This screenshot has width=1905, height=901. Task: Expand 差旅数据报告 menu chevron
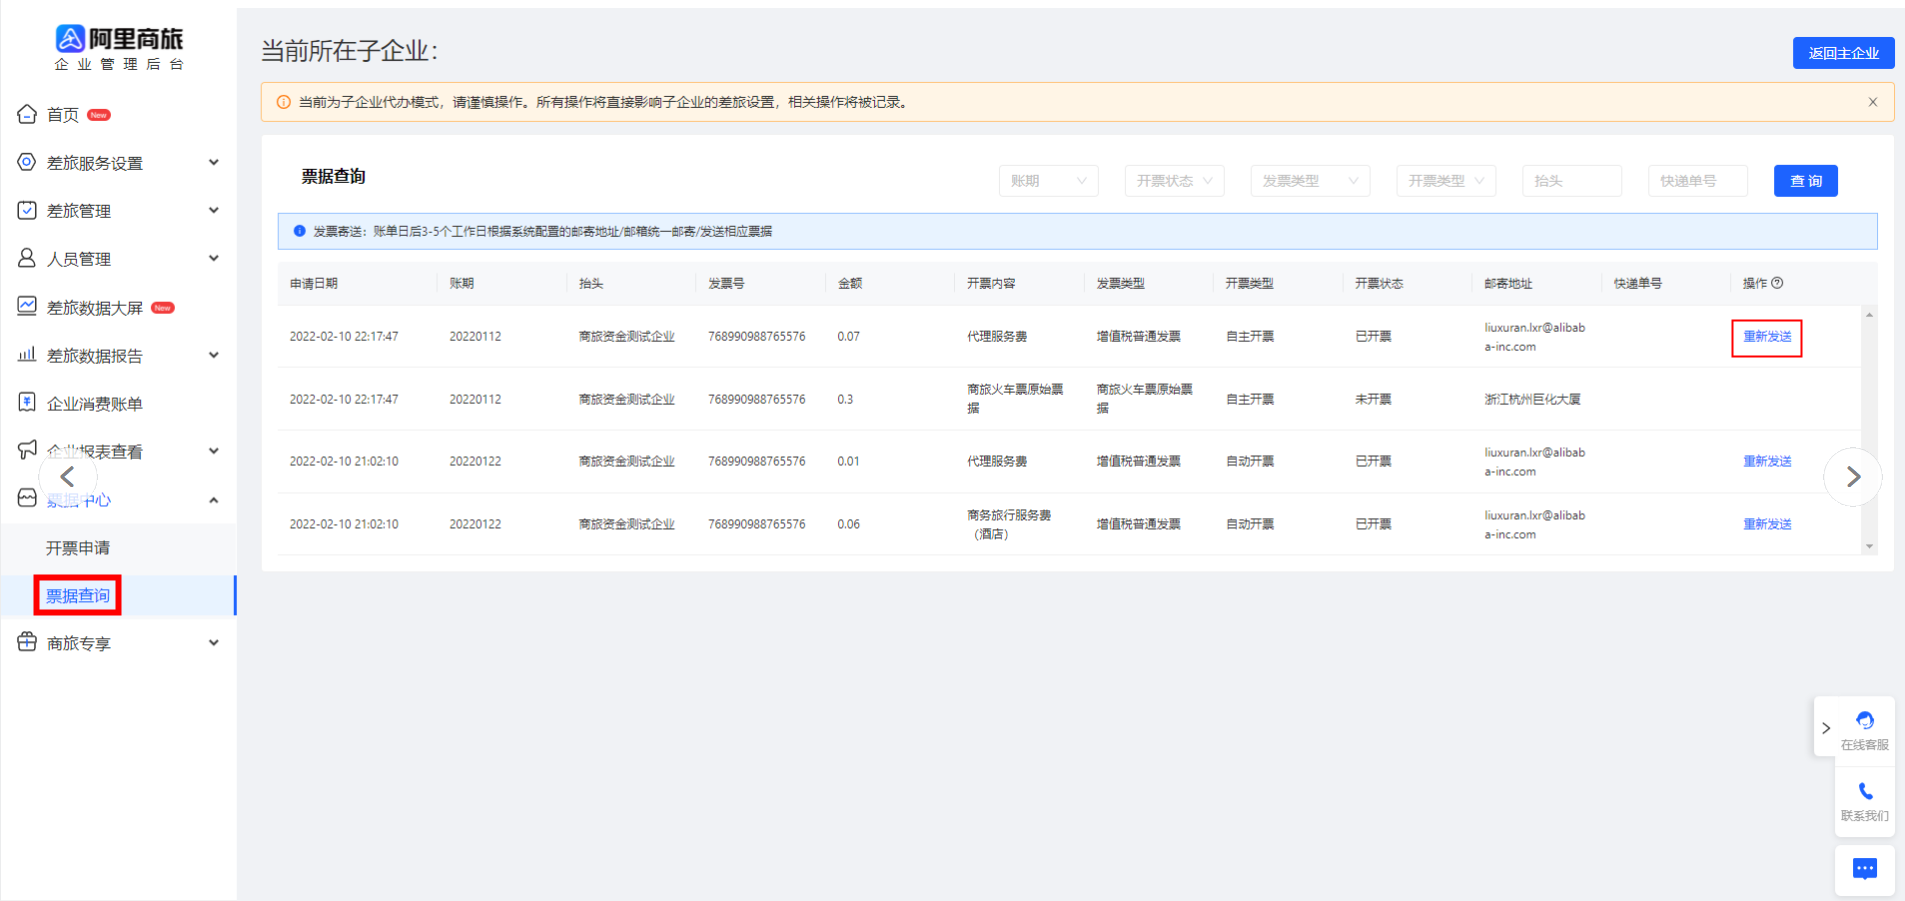point(213,355)
